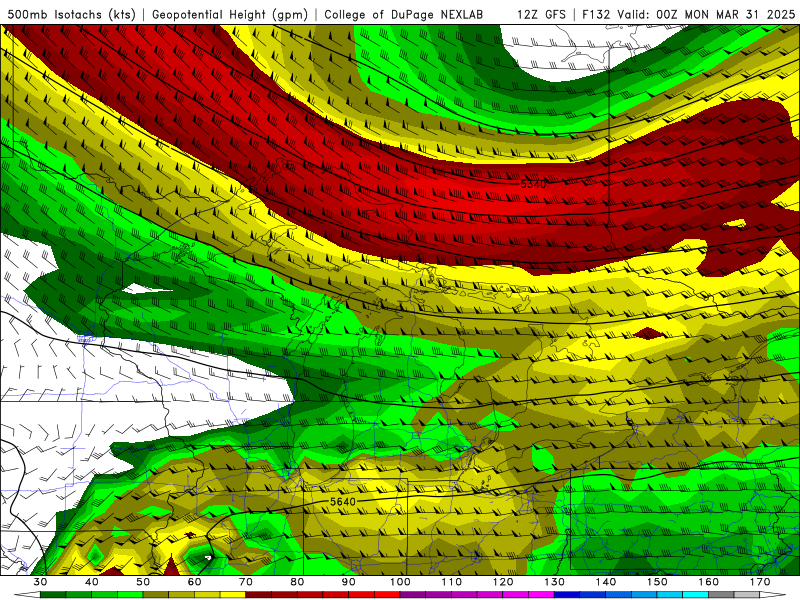Select the dark gray swatch just after 160
The height and width of the screenshot is (600, 800).
[721, 595]
